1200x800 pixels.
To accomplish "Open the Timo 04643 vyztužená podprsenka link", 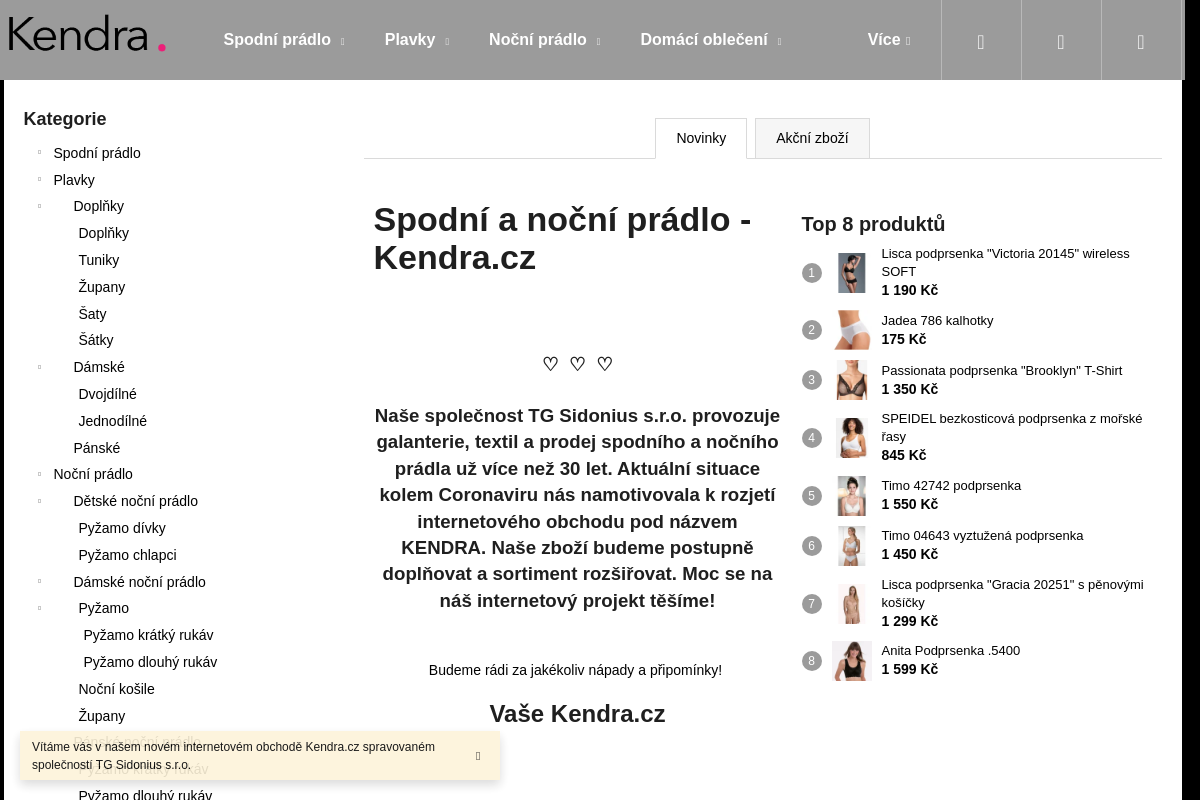I will pyautogui.click(x=982, y=536).
